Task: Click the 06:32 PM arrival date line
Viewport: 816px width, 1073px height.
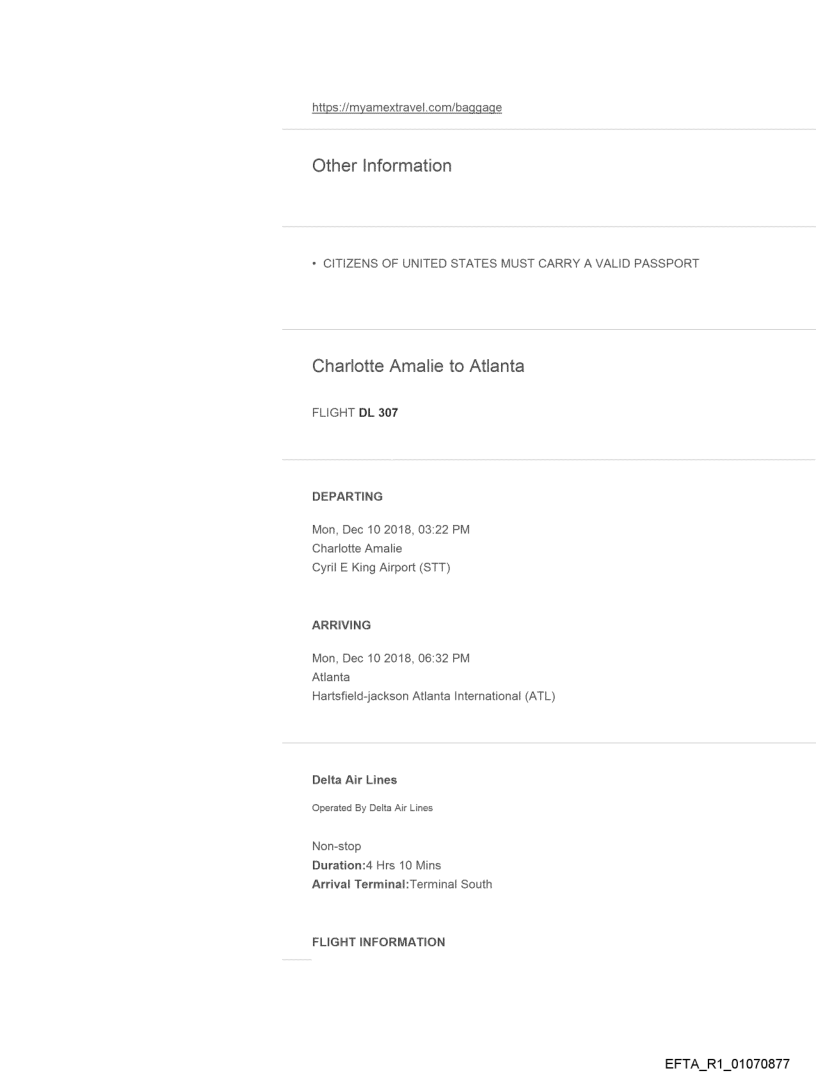Action: coord(391,658)
